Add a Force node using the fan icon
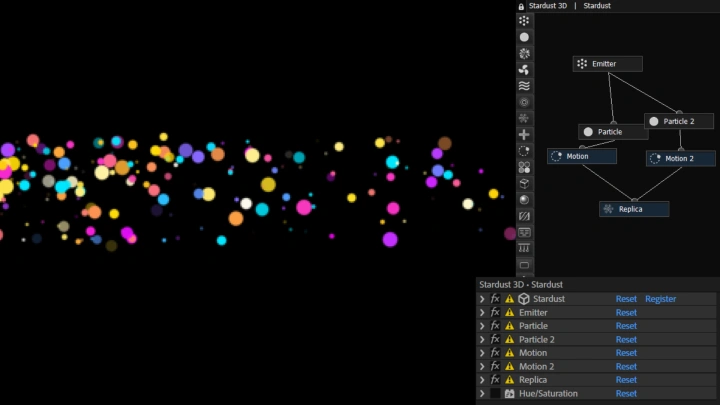Viewport: 720px width, 405px height. click(524, 70)
